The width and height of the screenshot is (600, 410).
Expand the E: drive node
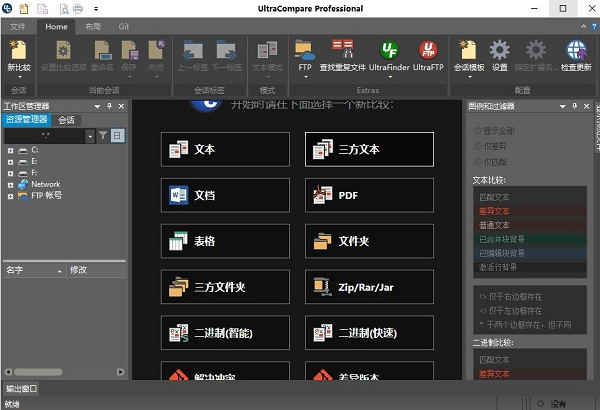pyautogui.click(x=11, y=162)
